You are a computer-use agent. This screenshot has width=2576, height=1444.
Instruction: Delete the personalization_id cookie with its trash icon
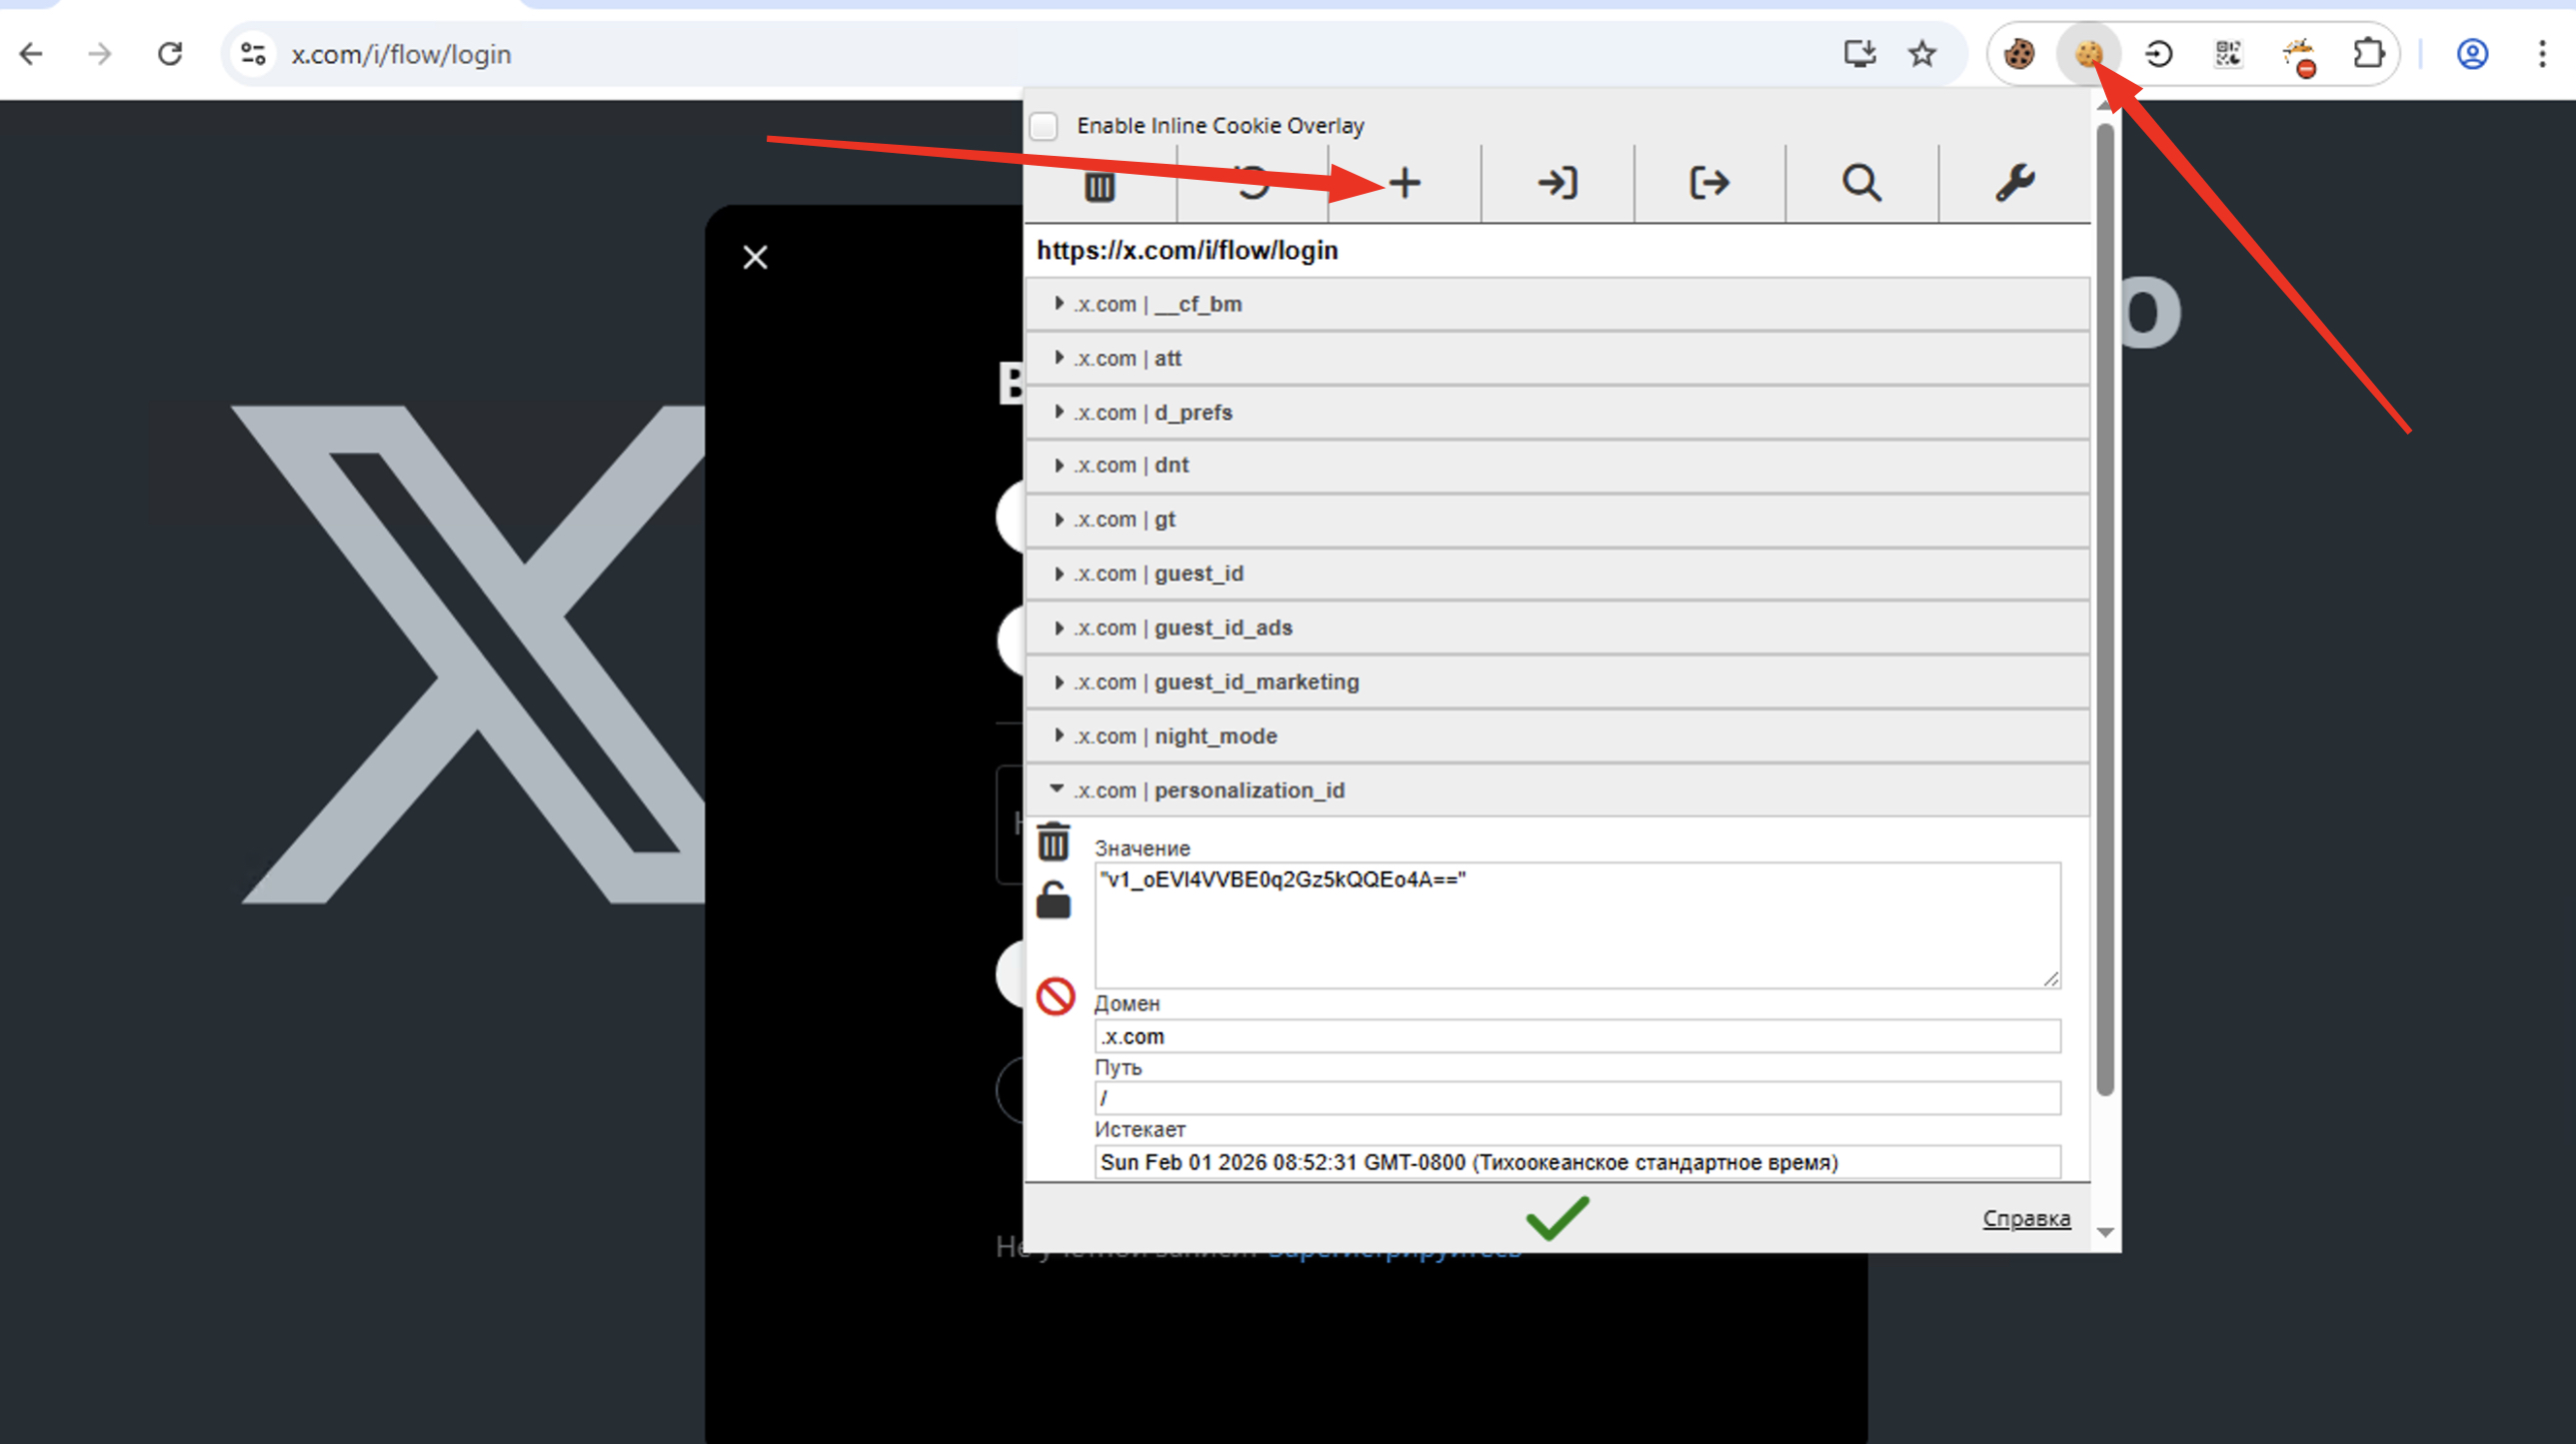pyautogui.click(x=1053, y=842)
